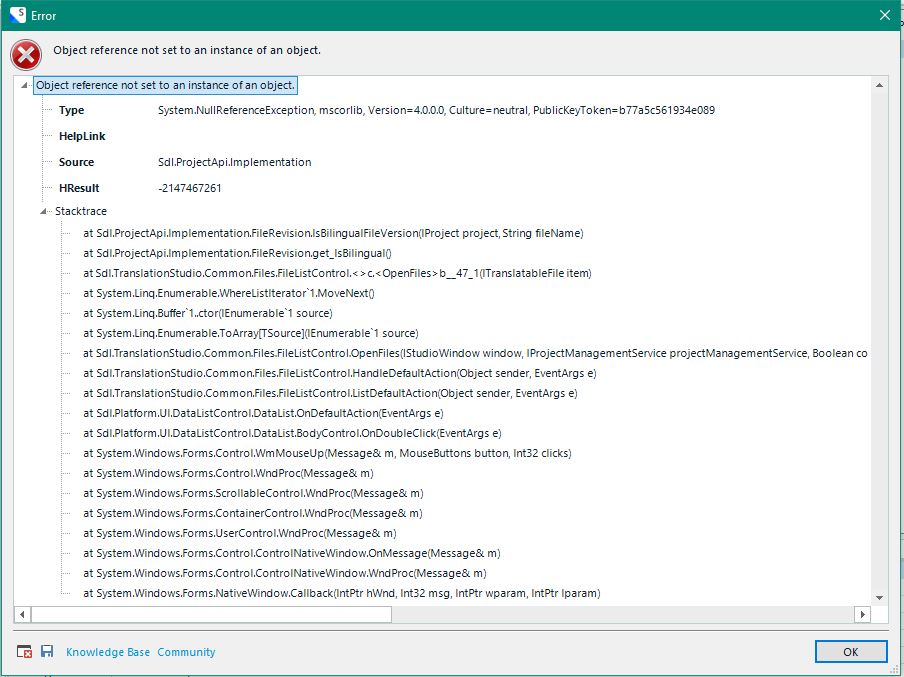Click the vertical scrollbar down arrow
The width and height of the screenshot is (904, 677).
click(879, 597)
